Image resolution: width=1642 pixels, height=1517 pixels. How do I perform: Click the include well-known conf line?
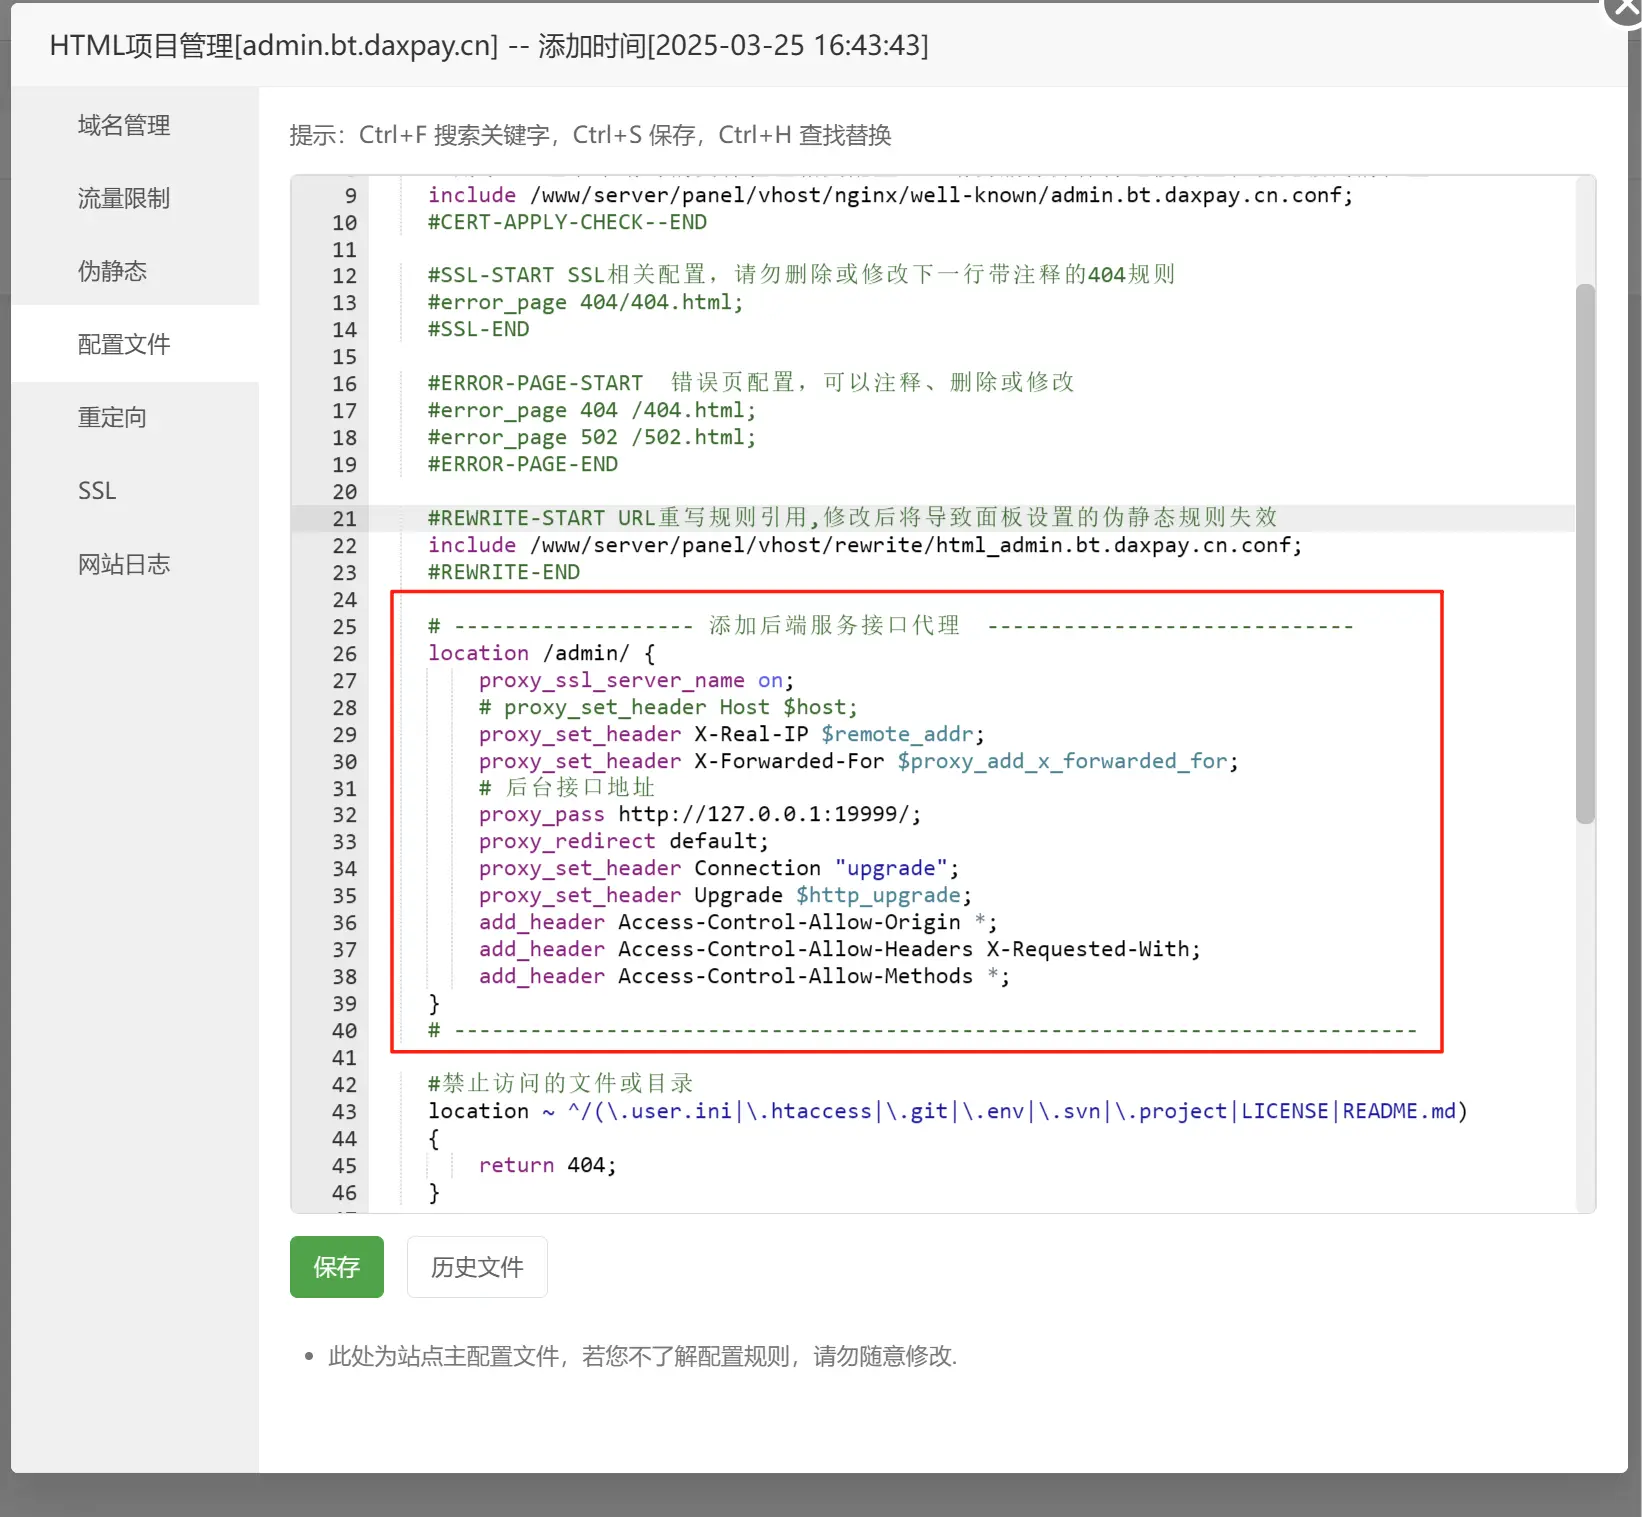890,195
